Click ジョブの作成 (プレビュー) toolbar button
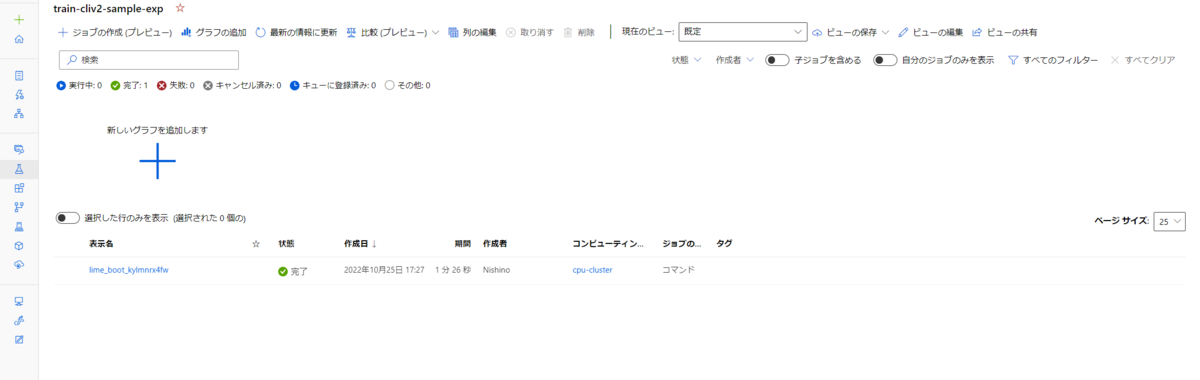This screenshot has width=1200, height=380. point(116,32)
